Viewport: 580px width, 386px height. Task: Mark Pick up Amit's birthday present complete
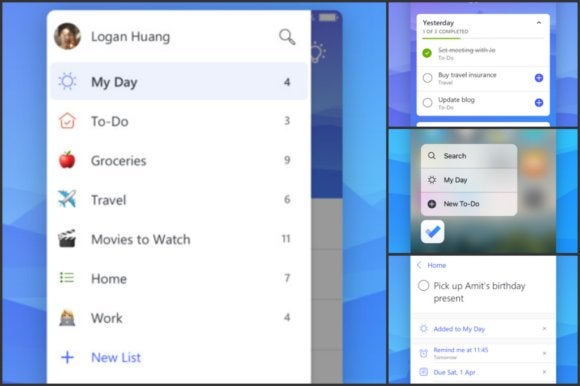click(x=424, y=286)
